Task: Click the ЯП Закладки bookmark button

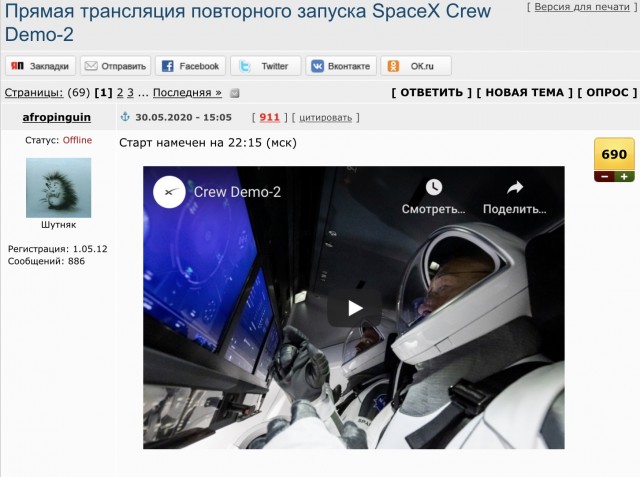Action: point(40,66)
